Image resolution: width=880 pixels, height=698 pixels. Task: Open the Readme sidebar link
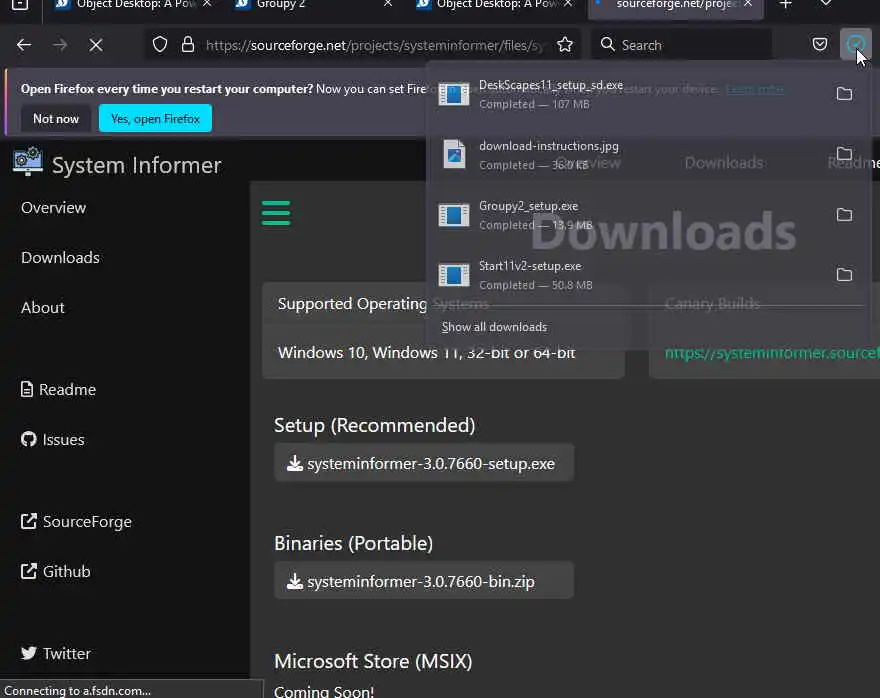pos(58,389)
